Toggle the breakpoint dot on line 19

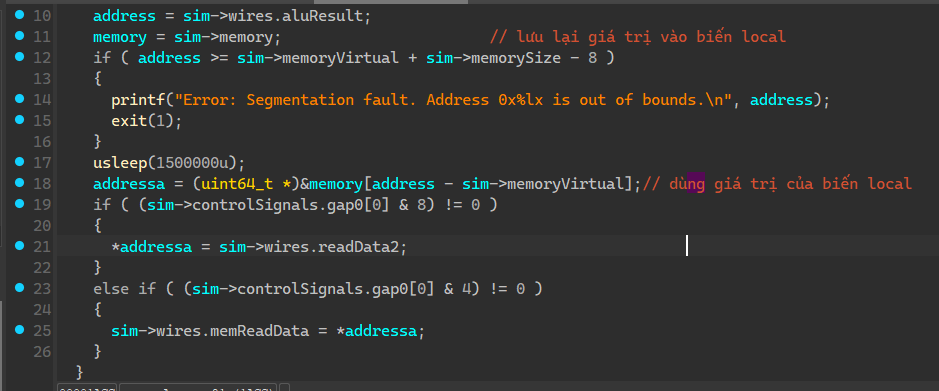pos(20,204)
